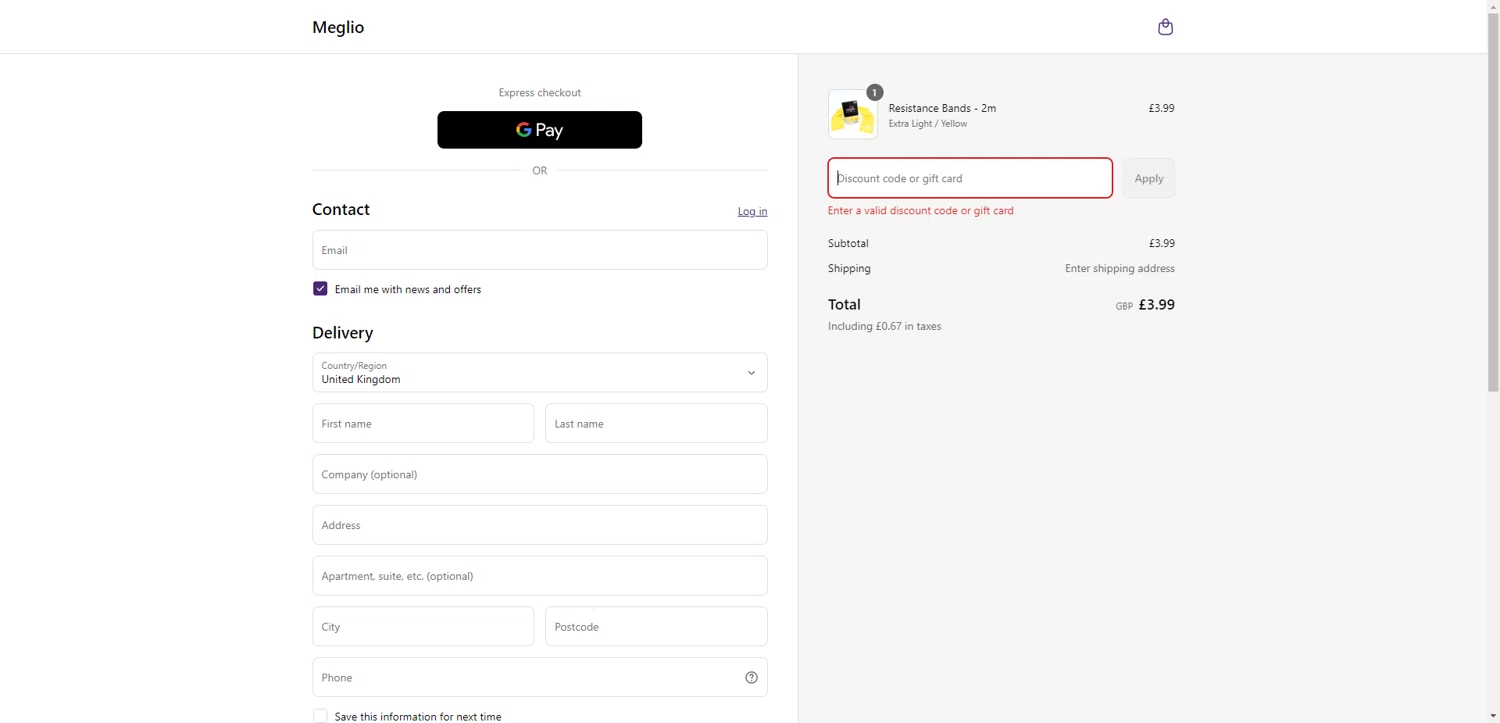This screenshot has height=723, width=1500.
Task: Click the Total £3.99 amount
Action: 1157,305
